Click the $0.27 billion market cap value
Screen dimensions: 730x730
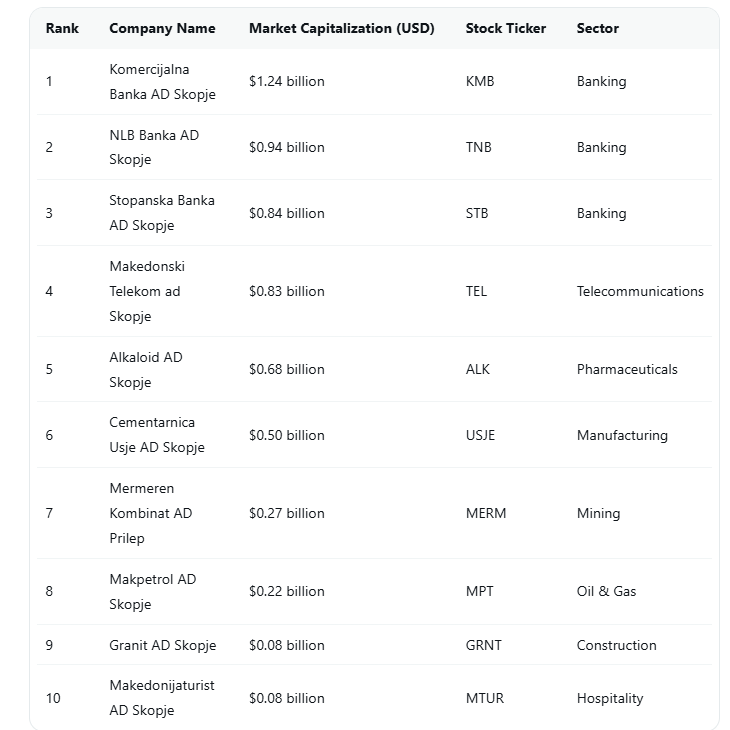pos(286,513)
